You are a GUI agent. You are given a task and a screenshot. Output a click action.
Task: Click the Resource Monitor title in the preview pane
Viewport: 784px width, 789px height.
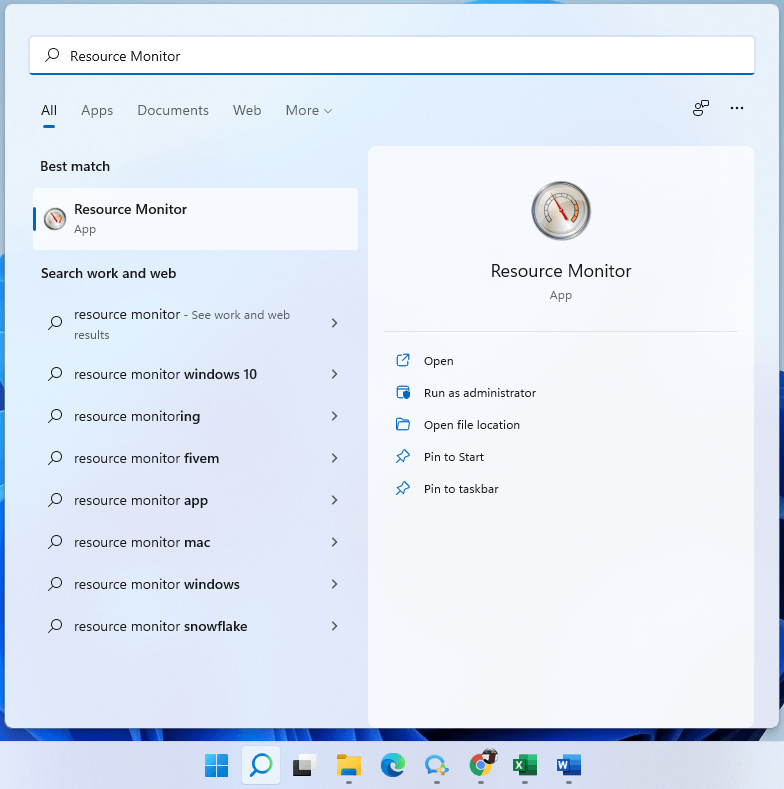click(x=561, y=271)
